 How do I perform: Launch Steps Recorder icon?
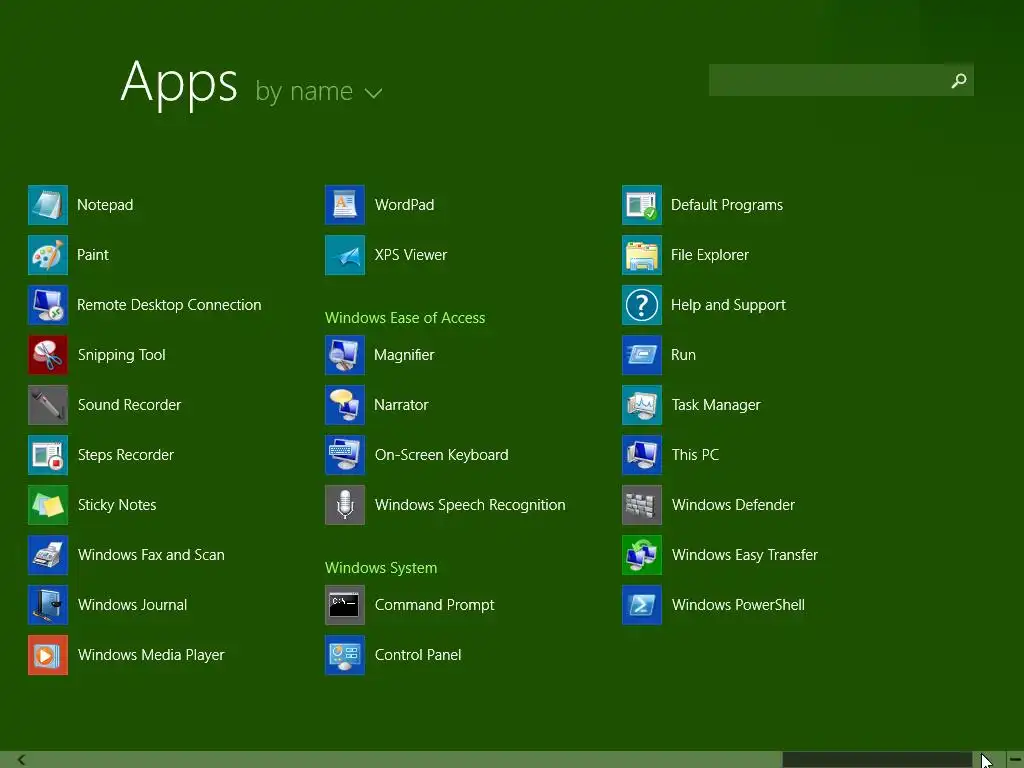click(x=48, y=455)
